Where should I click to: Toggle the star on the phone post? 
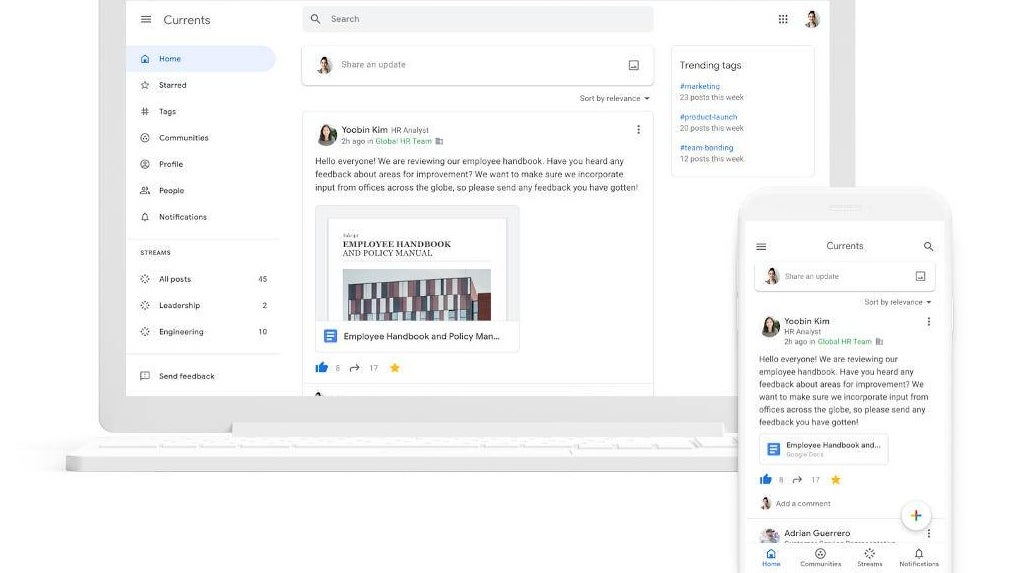[x=836, y=480]
